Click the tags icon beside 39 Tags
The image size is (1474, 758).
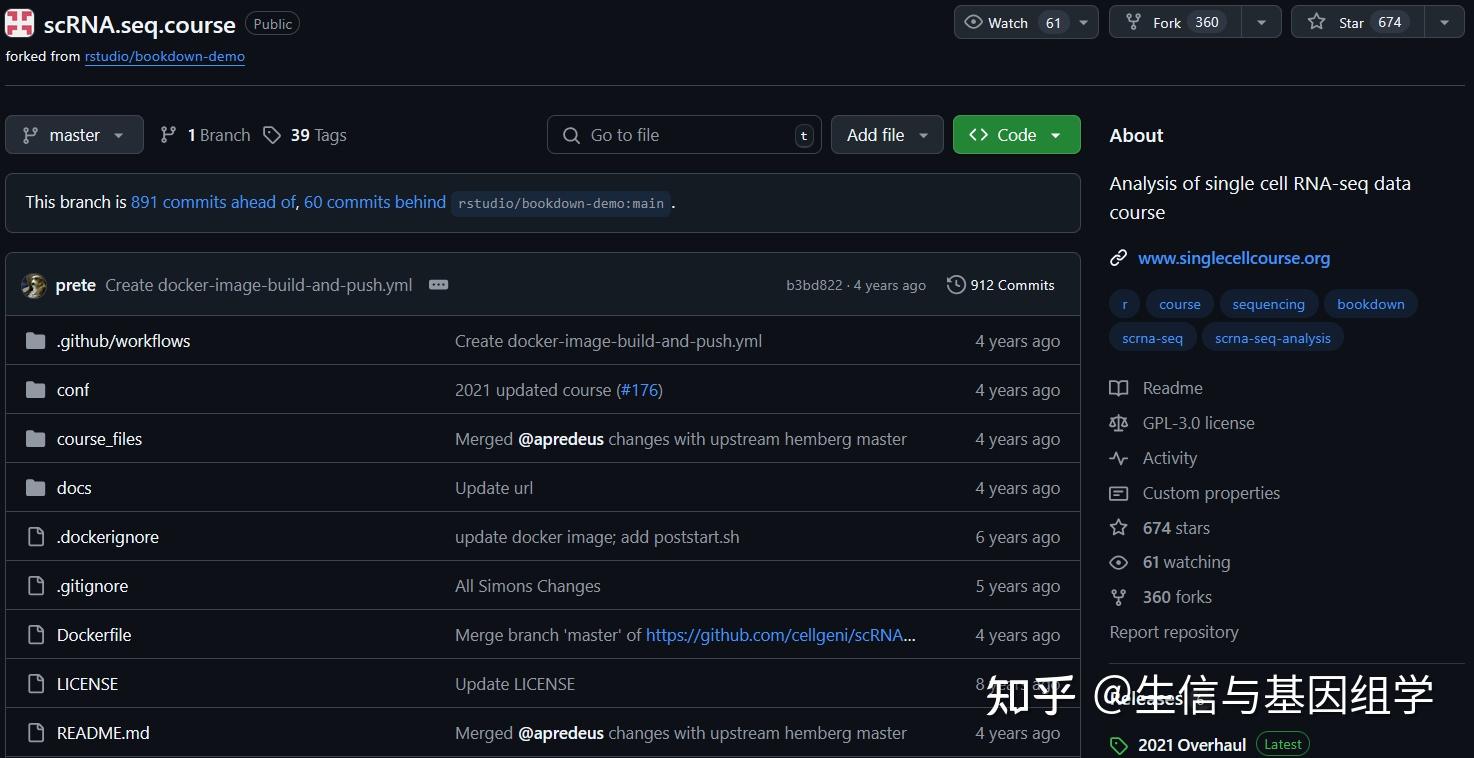[x=273, y=134]
